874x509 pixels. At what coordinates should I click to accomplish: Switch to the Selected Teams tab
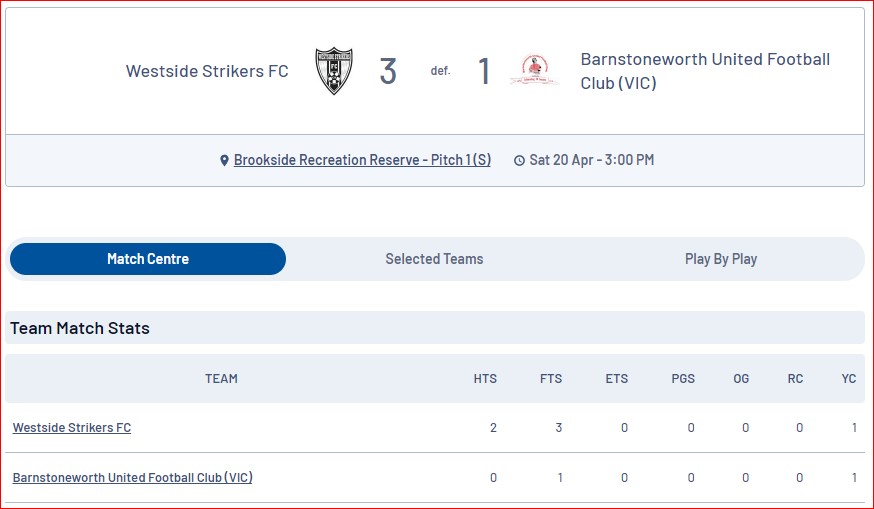[434, 259]
